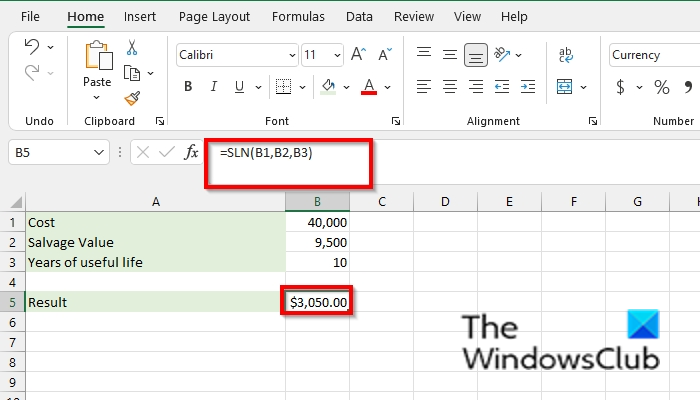The image size is (700, 400).
Task: Click the Decrease Indent icon
Action: [502, 87]
